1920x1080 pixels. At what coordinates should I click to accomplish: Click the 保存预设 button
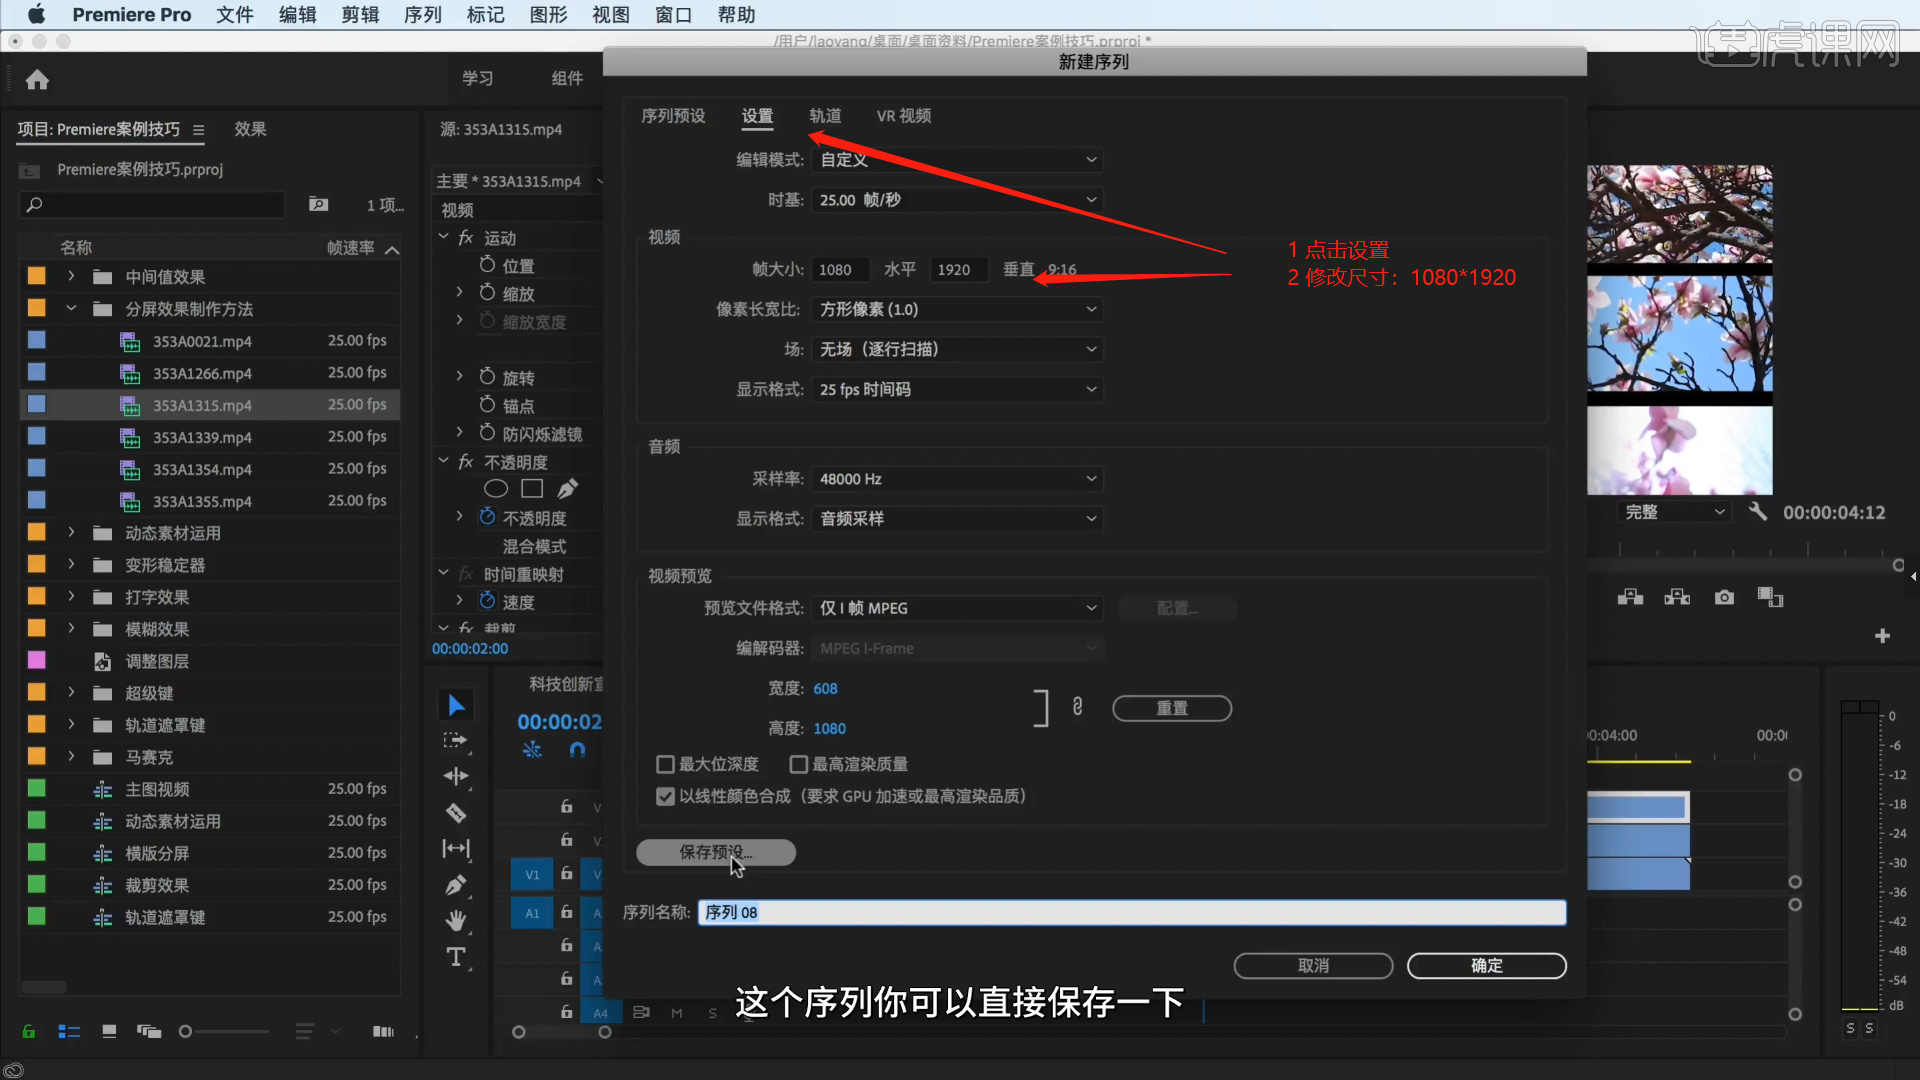[x=716, y=852]
